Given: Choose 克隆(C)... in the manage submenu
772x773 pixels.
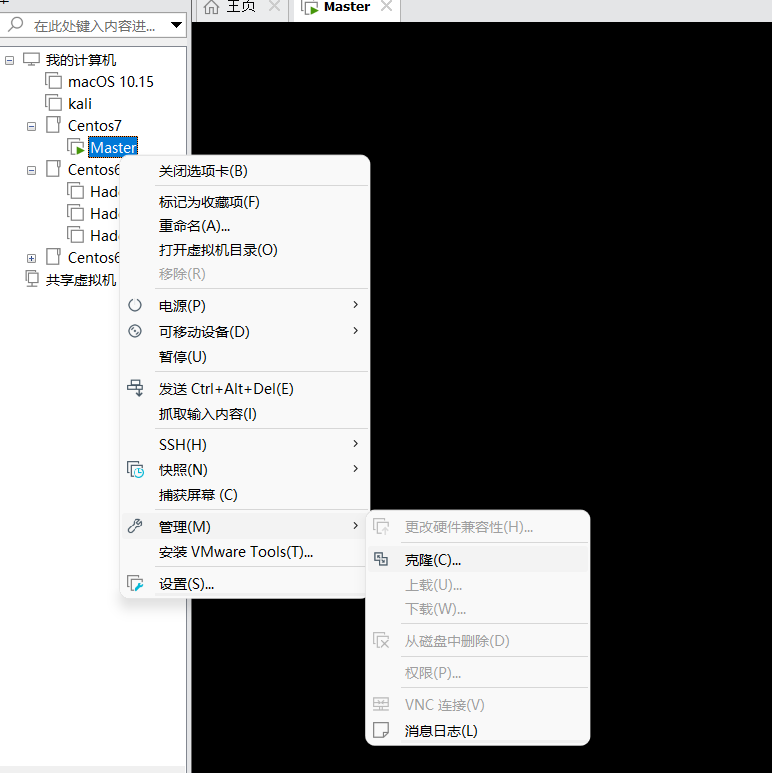Looking at the screenshot, I should coord(478,560).
